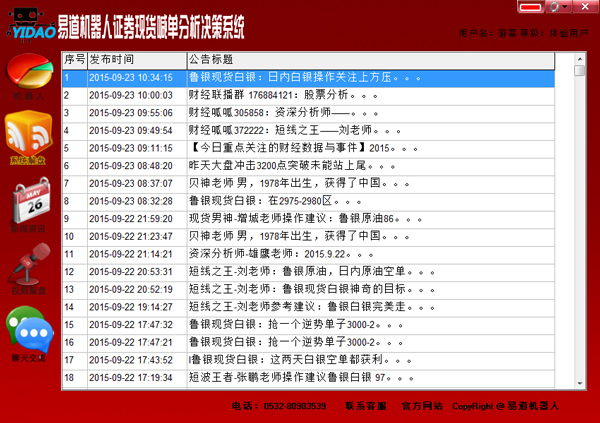This screenshot has width=600, height=423.
Task: Select row 11 资深分析师-雄鹰老师
Action: pyautogui.click(x=308, y=254)
